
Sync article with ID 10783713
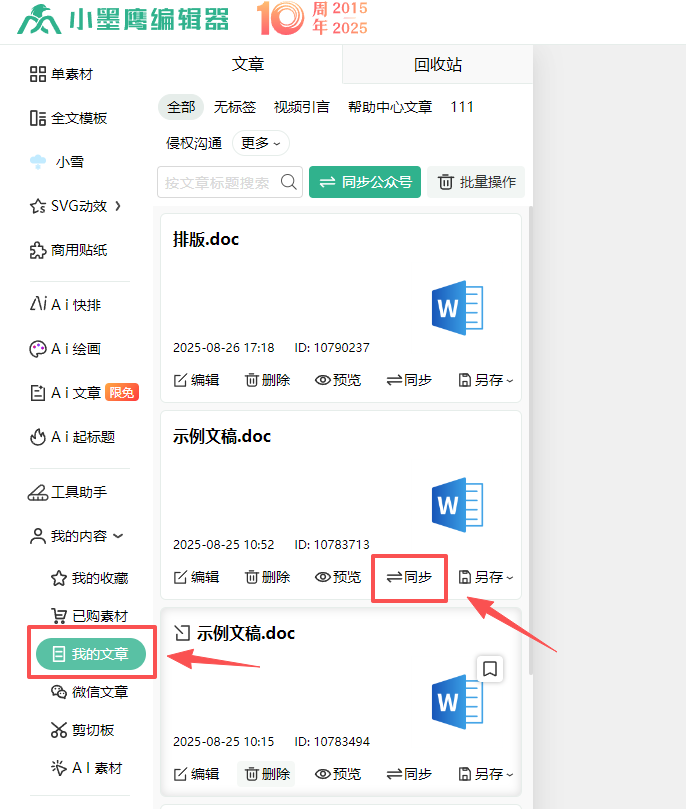[409, 577]
